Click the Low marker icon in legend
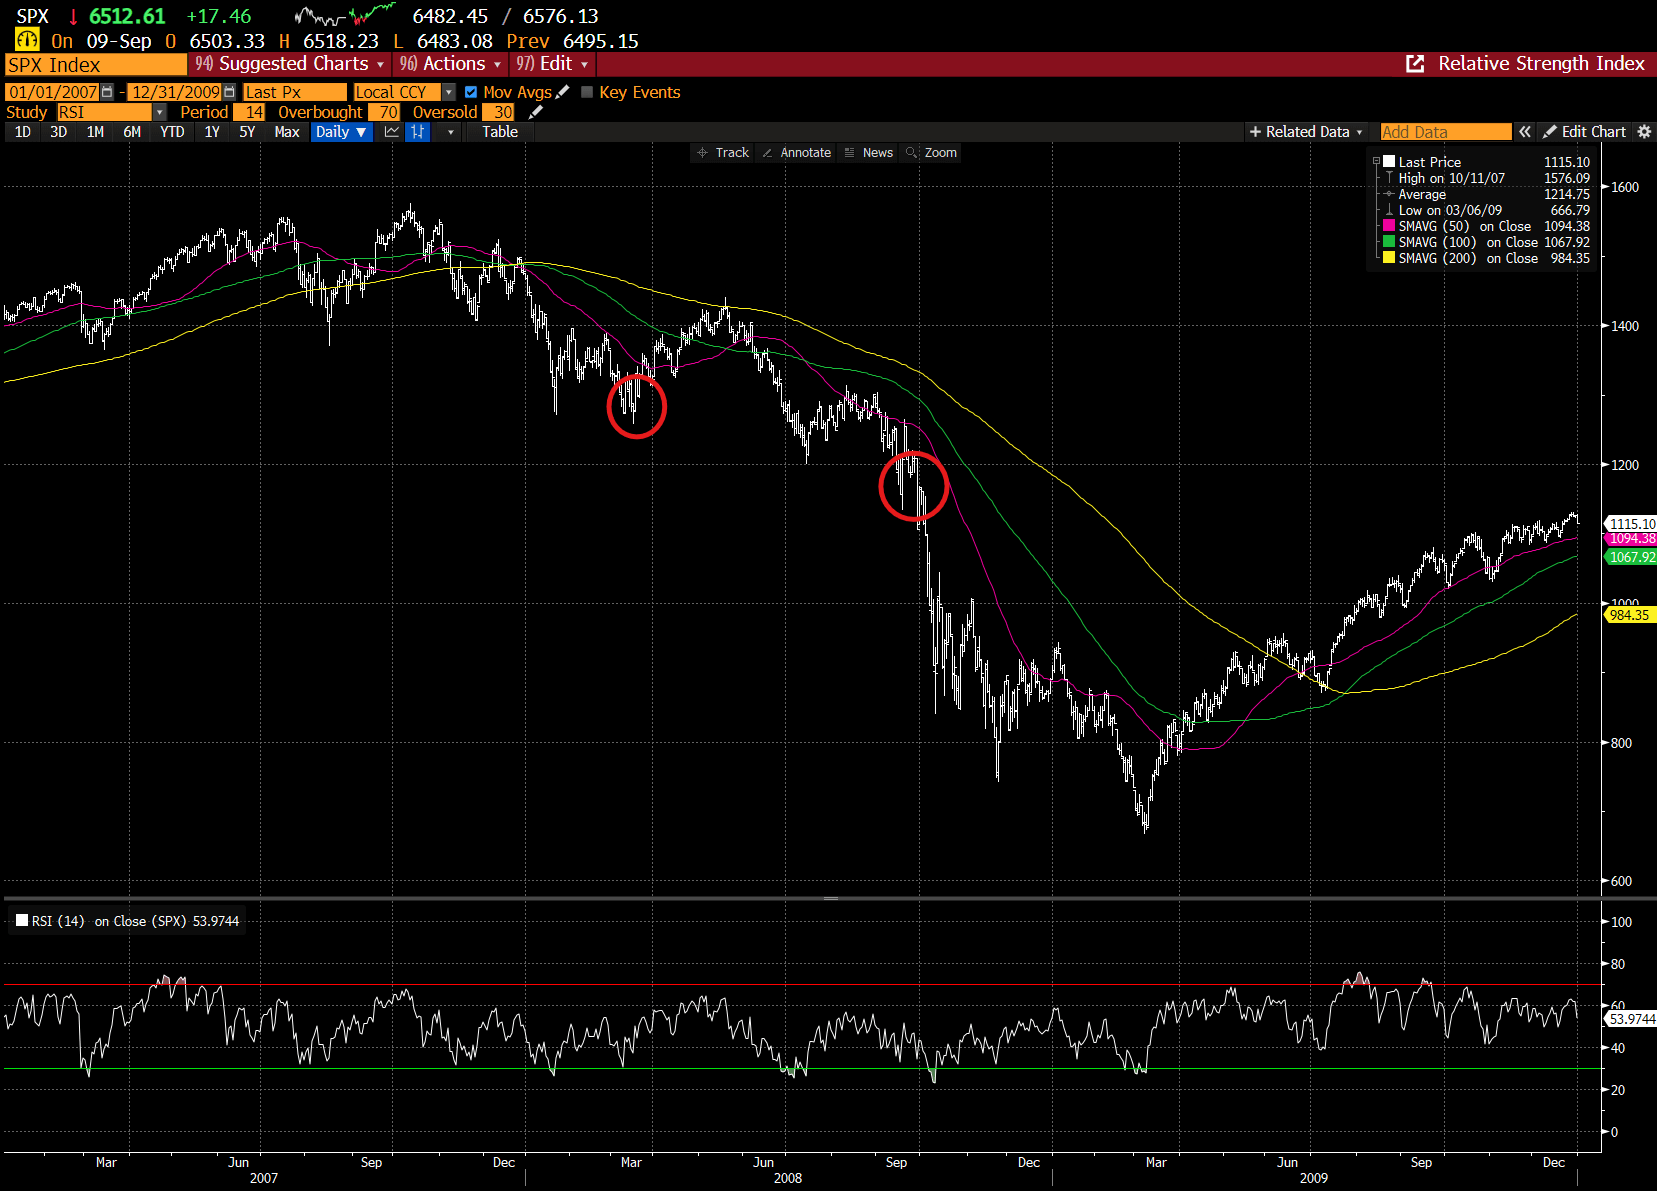The height and width of the screenshot is (1191, 1657). (1389, 210)
